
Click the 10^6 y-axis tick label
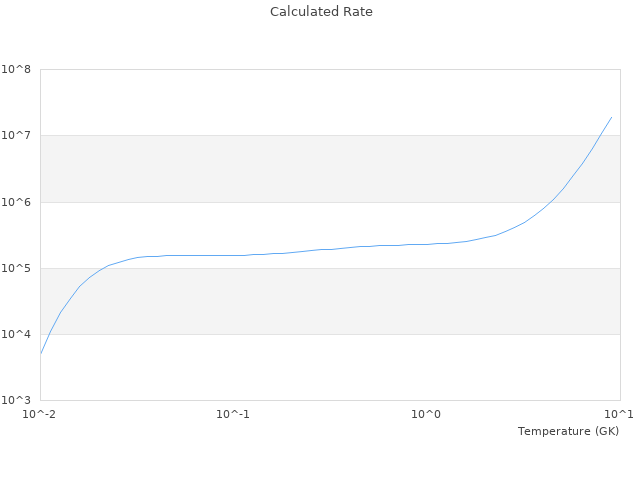click(x=16, y=202)
